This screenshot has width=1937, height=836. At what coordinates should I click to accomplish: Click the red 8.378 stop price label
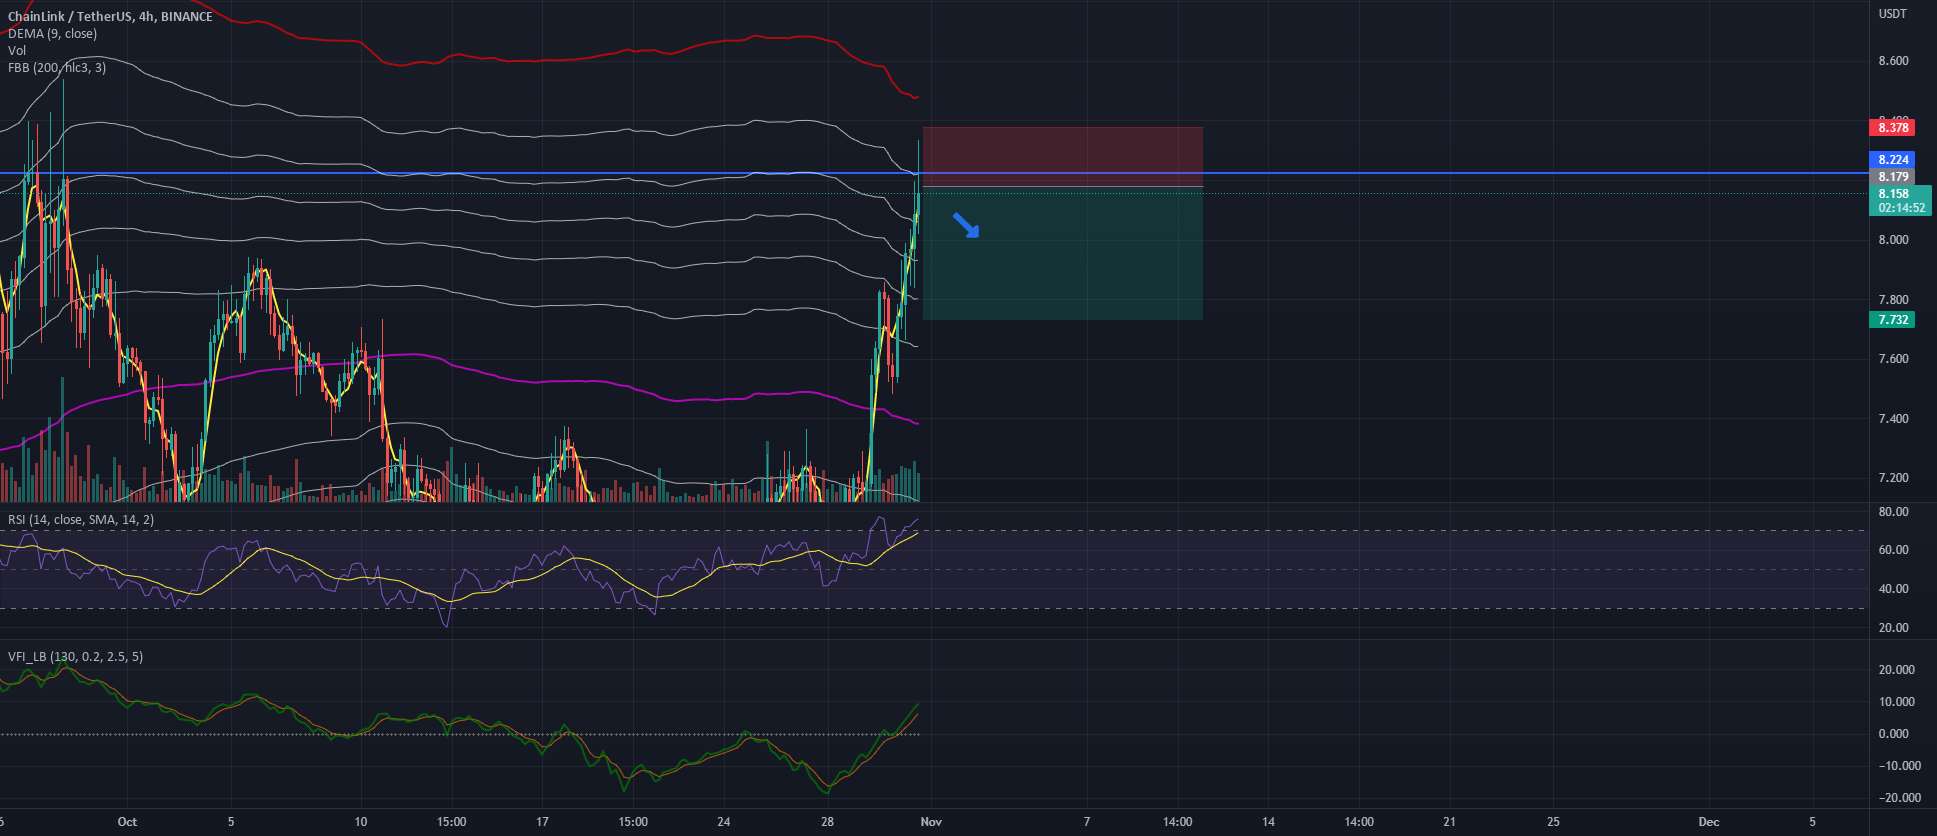click(1892, 127)
